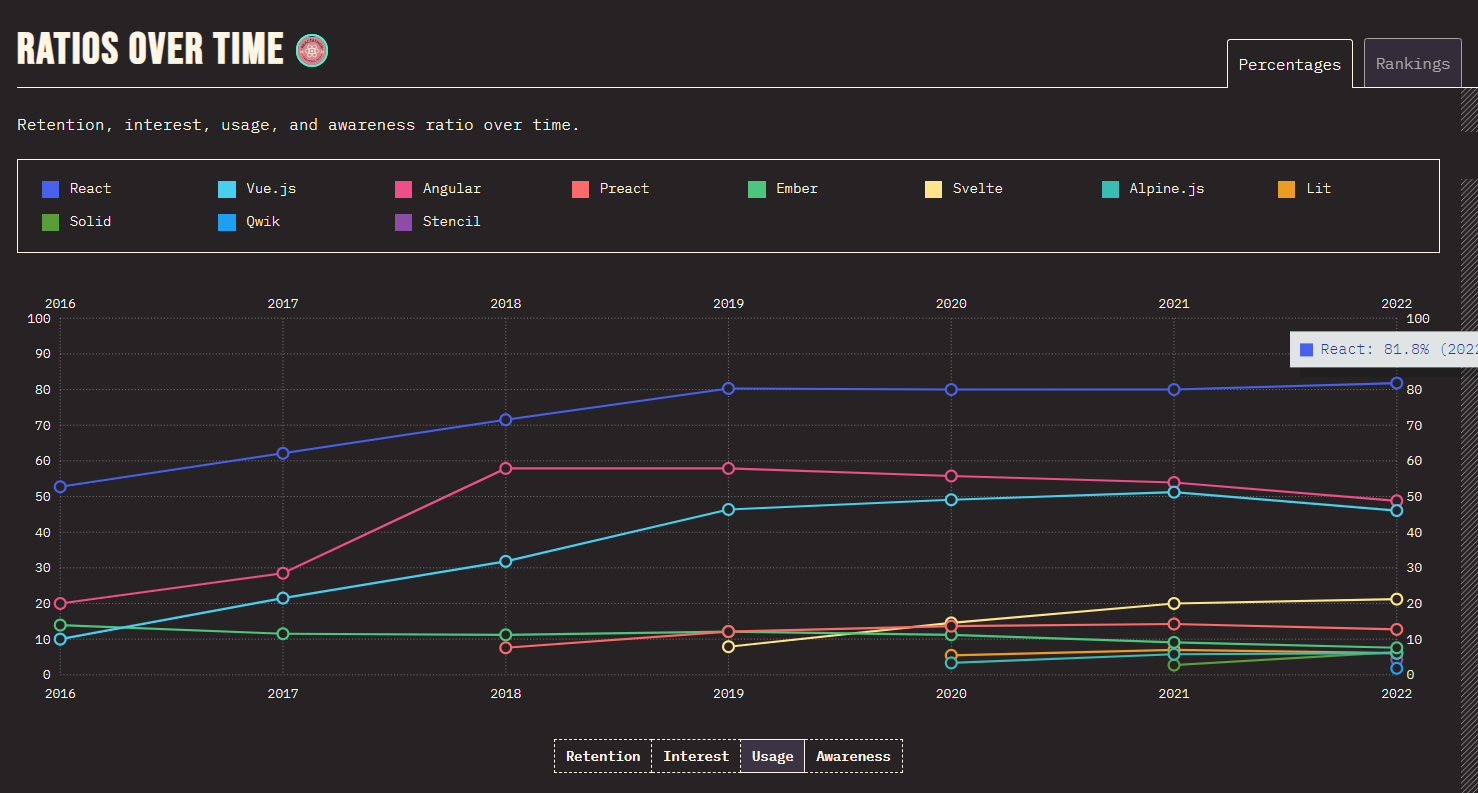
Task: Show the Interest ratio chart
Action: tap(695, 756)
